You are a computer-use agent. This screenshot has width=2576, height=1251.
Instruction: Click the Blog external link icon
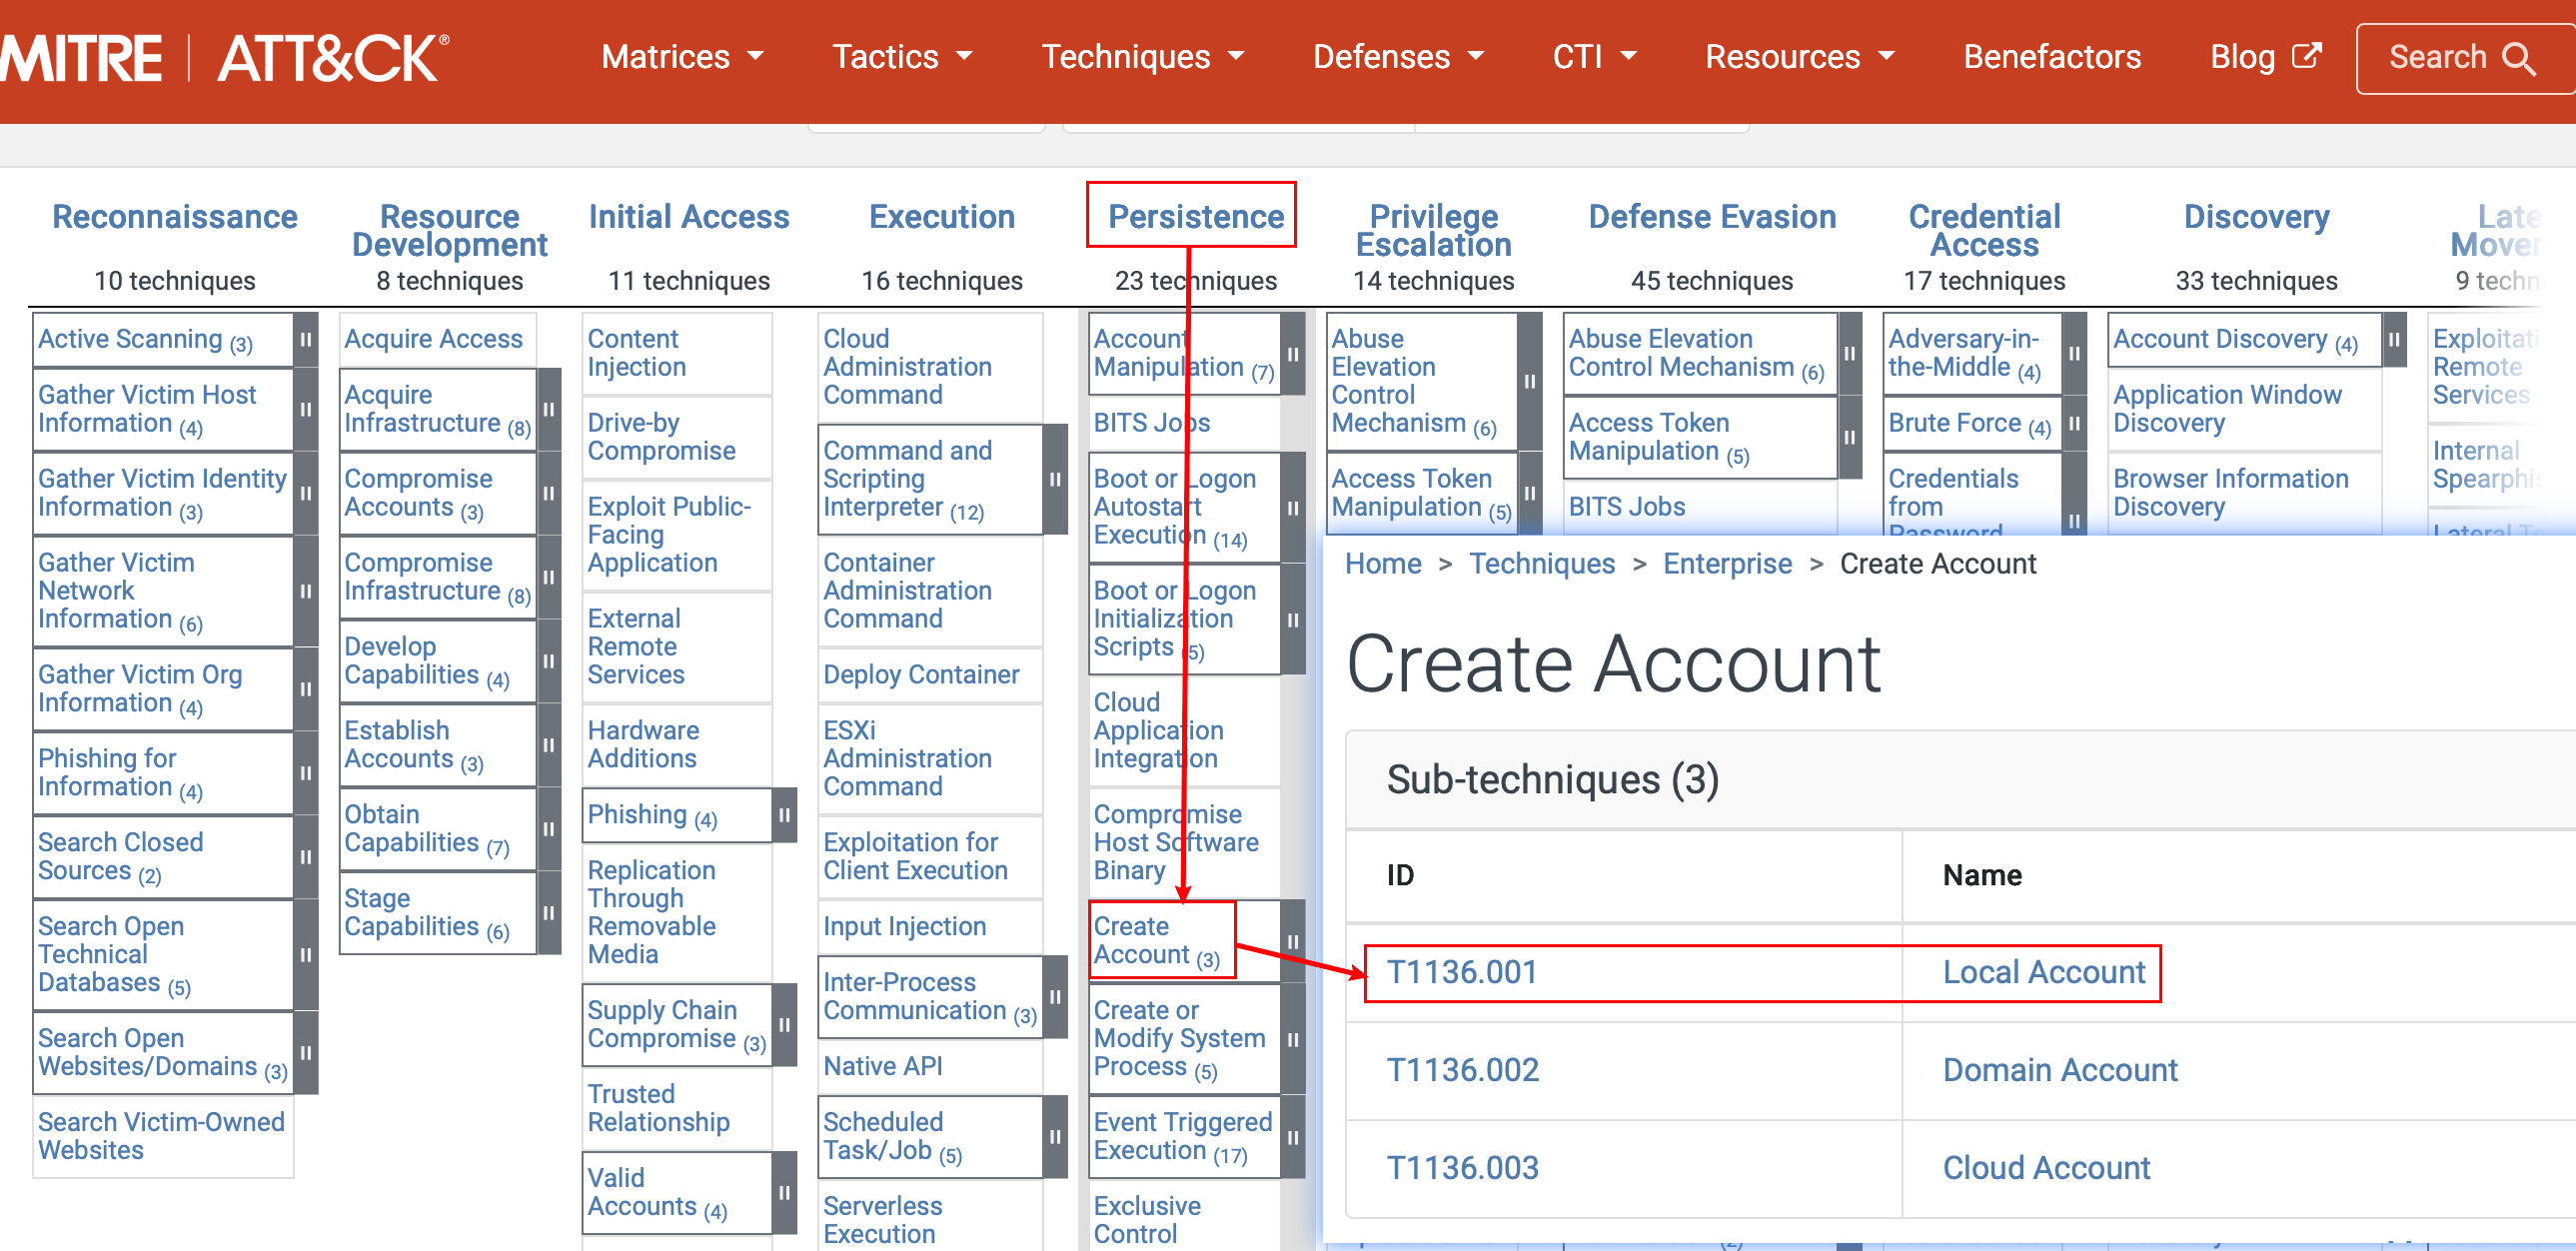pyautogui.click(x=2306, y=55)
